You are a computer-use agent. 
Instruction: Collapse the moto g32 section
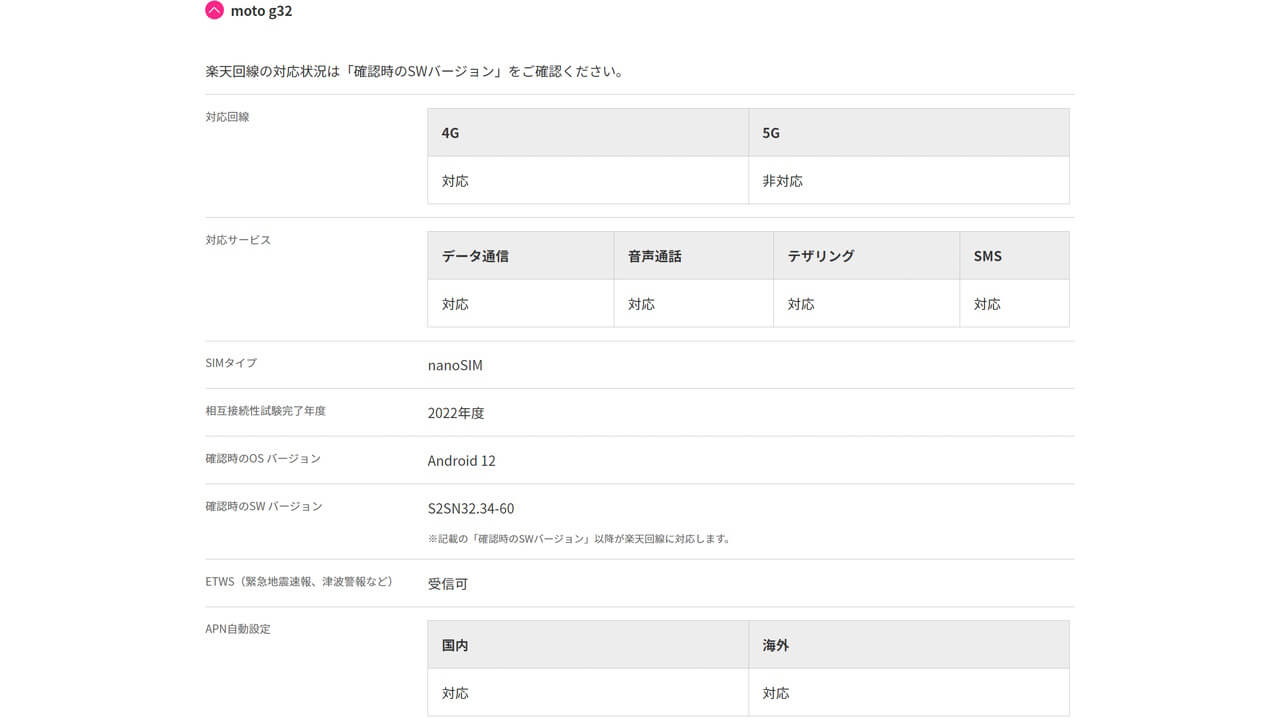pos(212,10)
